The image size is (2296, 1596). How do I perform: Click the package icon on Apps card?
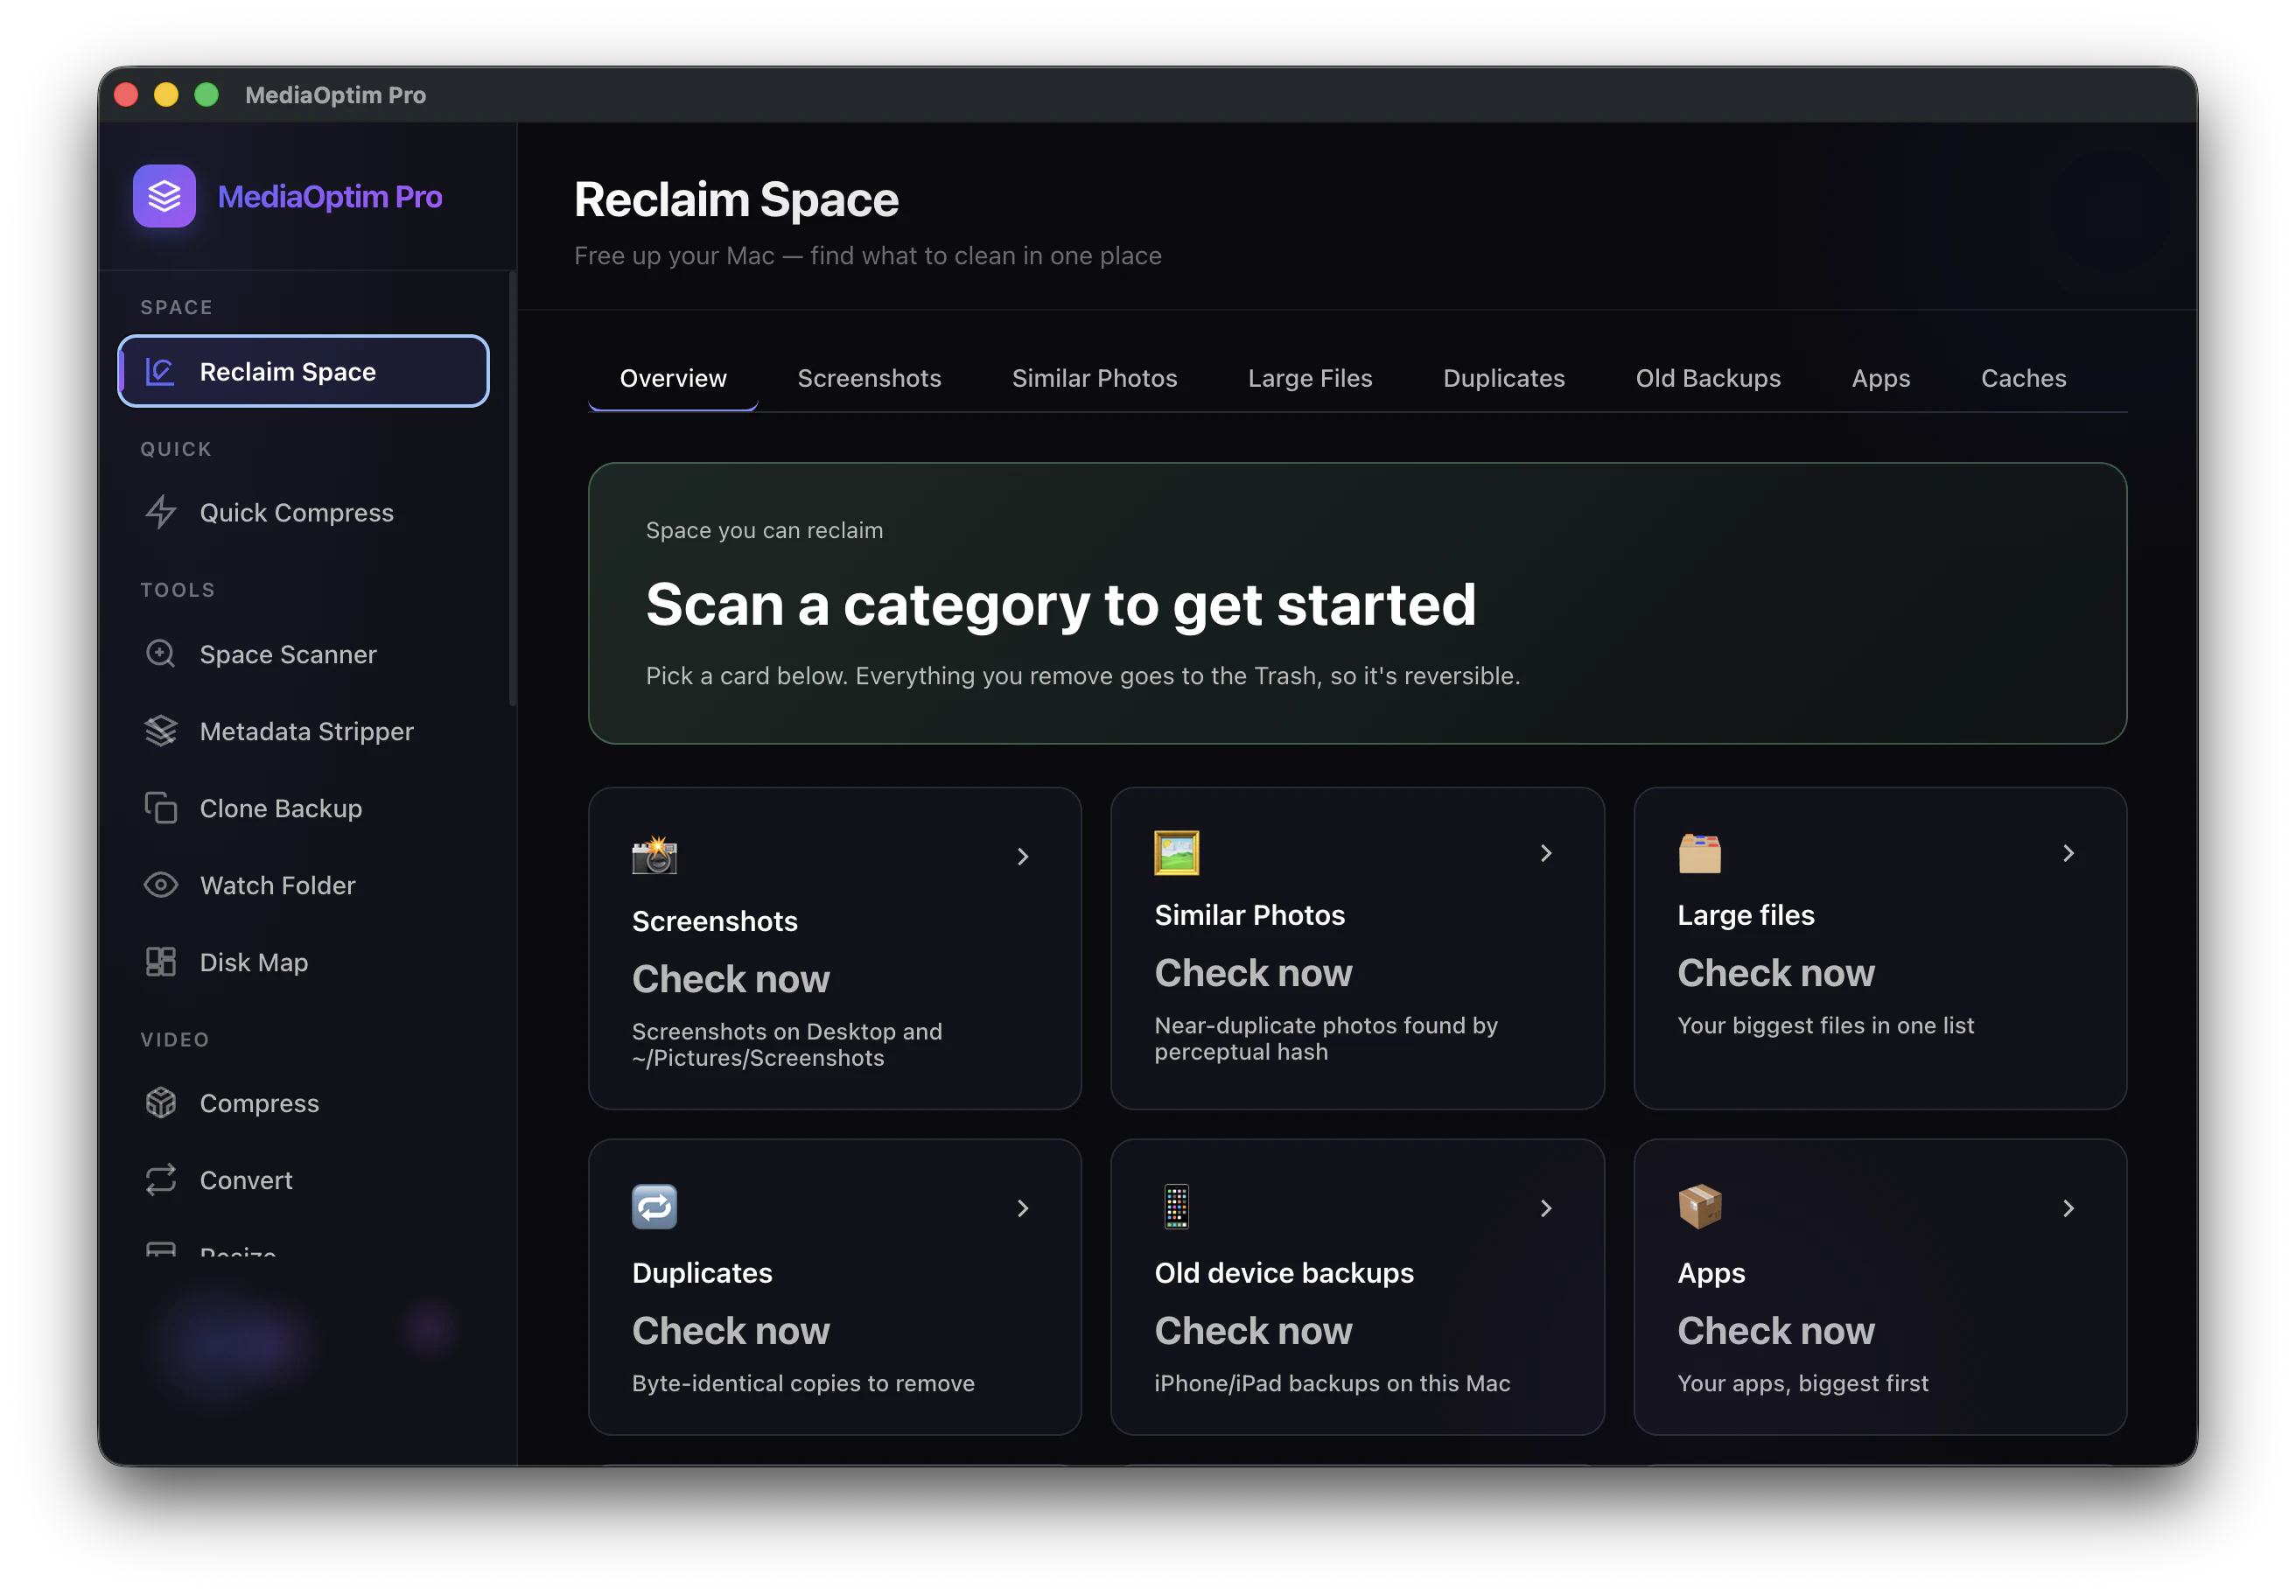pyautogui.click(x=1699, y=1207)
